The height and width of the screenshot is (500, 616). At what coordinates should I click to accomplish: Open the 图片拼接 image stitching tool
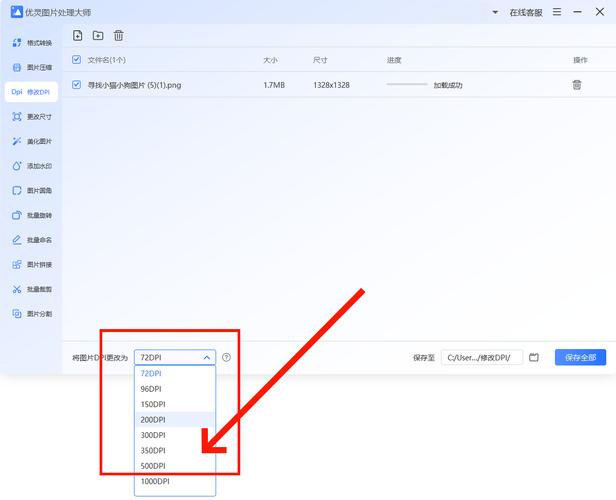pyautogui.click(x=31, y=265)
